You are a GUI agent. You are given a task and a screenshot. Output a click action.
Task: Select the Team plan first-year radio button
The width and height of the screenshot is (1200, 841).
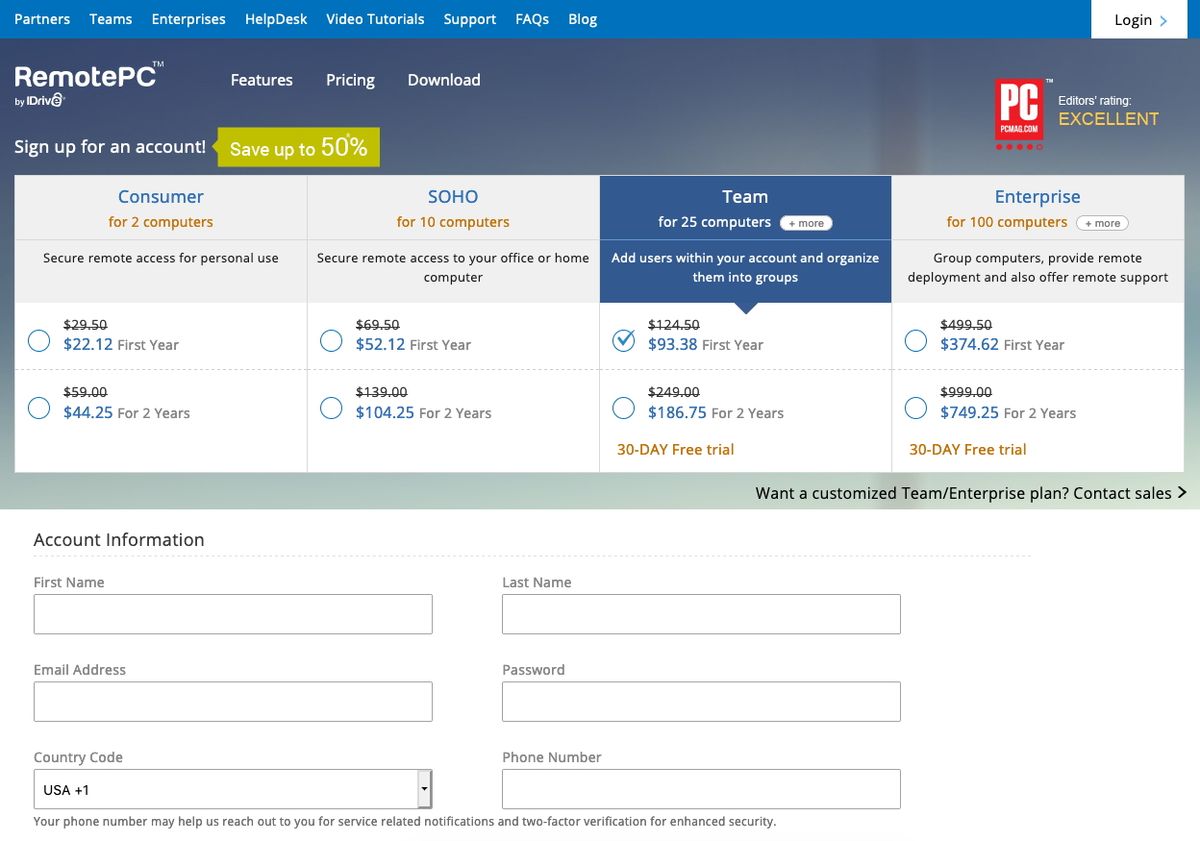tap(623, 340)
